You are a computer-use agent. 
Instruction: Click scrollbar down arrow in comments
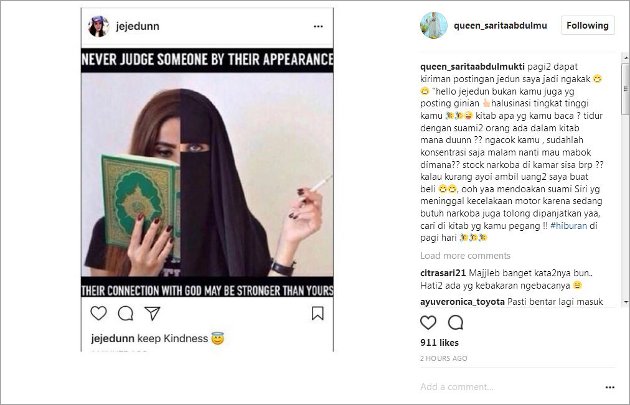click(626, 302)
